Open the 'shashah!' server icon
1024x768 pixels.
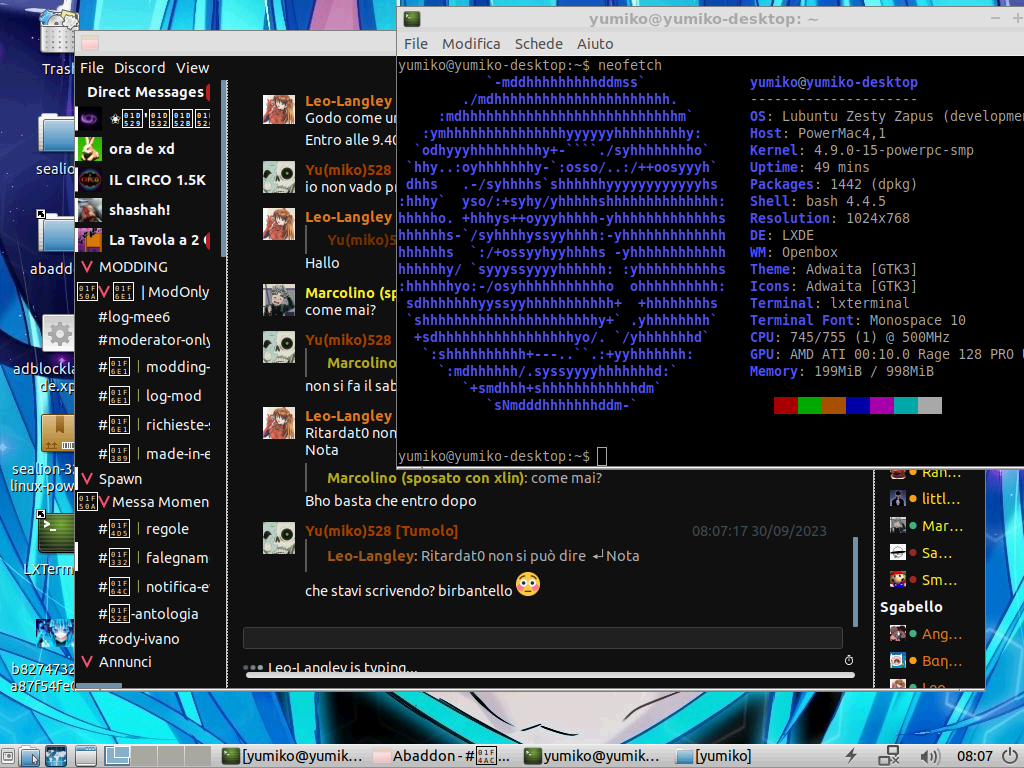point(89,210)
